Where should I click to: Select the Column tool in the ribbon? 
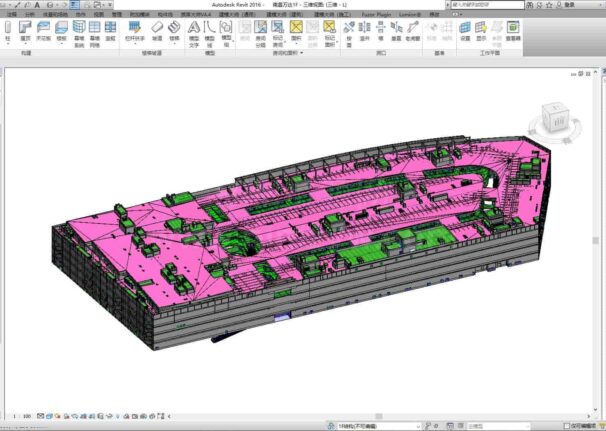pos(7,31)
